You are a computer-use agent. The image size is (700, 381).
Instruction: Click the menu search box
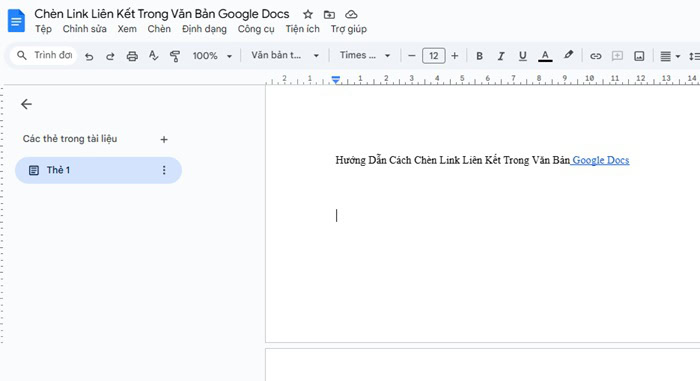click(x=43, y=55)
